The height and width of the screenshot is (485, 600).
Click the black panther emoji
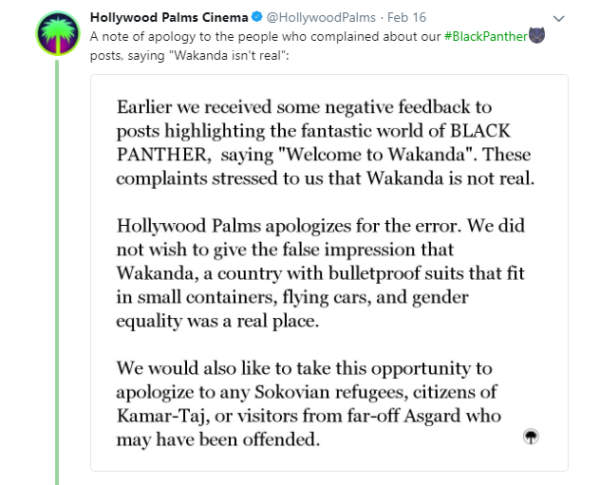537,36
